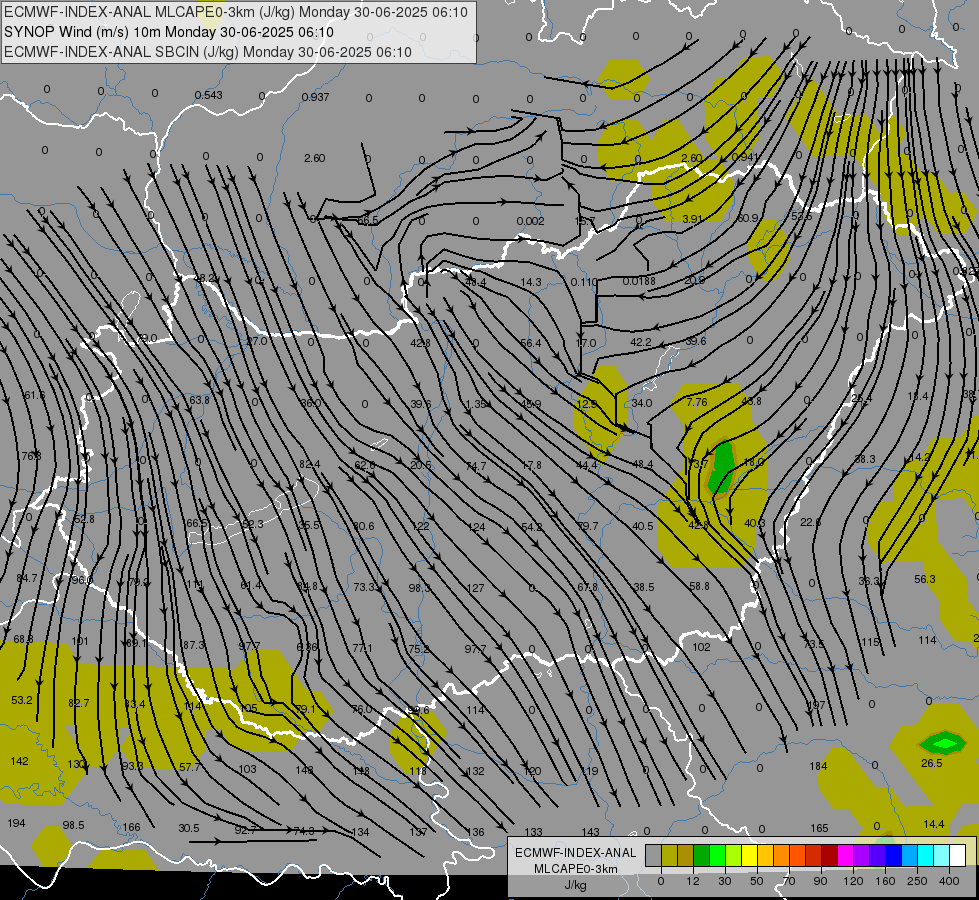Click the map value '82.7'
Screen dimensions: 979x900
(x=79, y=703)
